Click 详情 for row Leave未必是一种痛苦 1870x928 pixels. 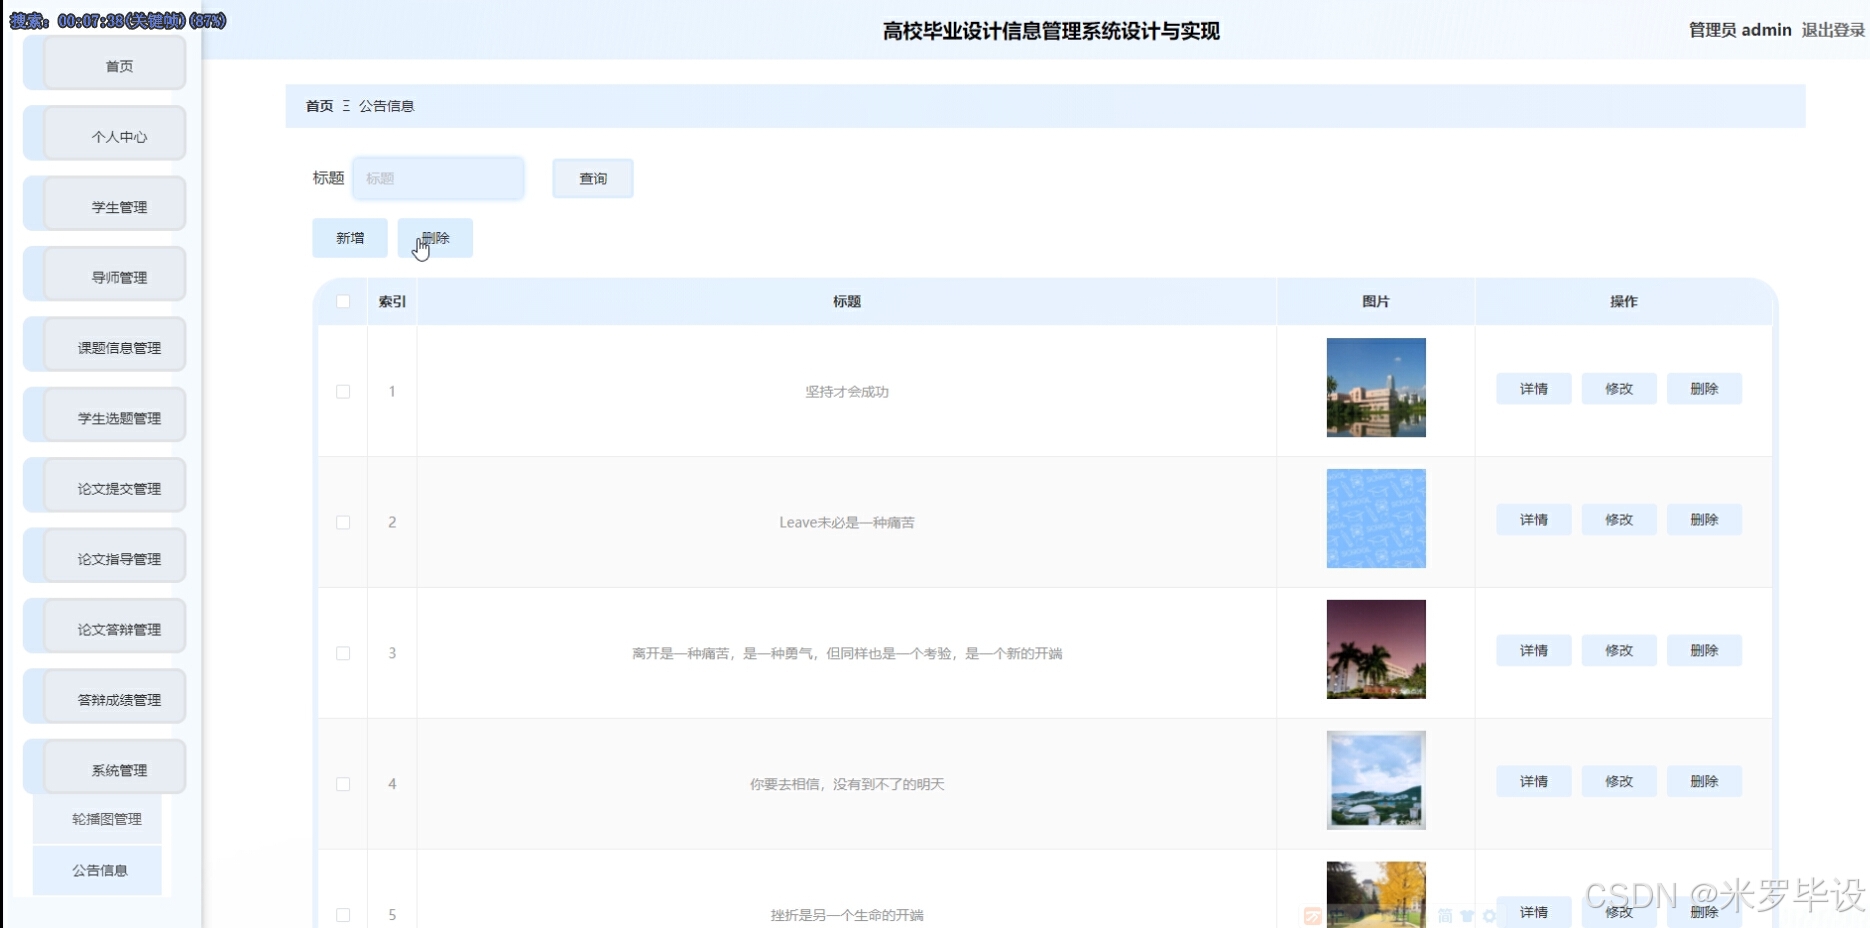tap(1534, 520)
